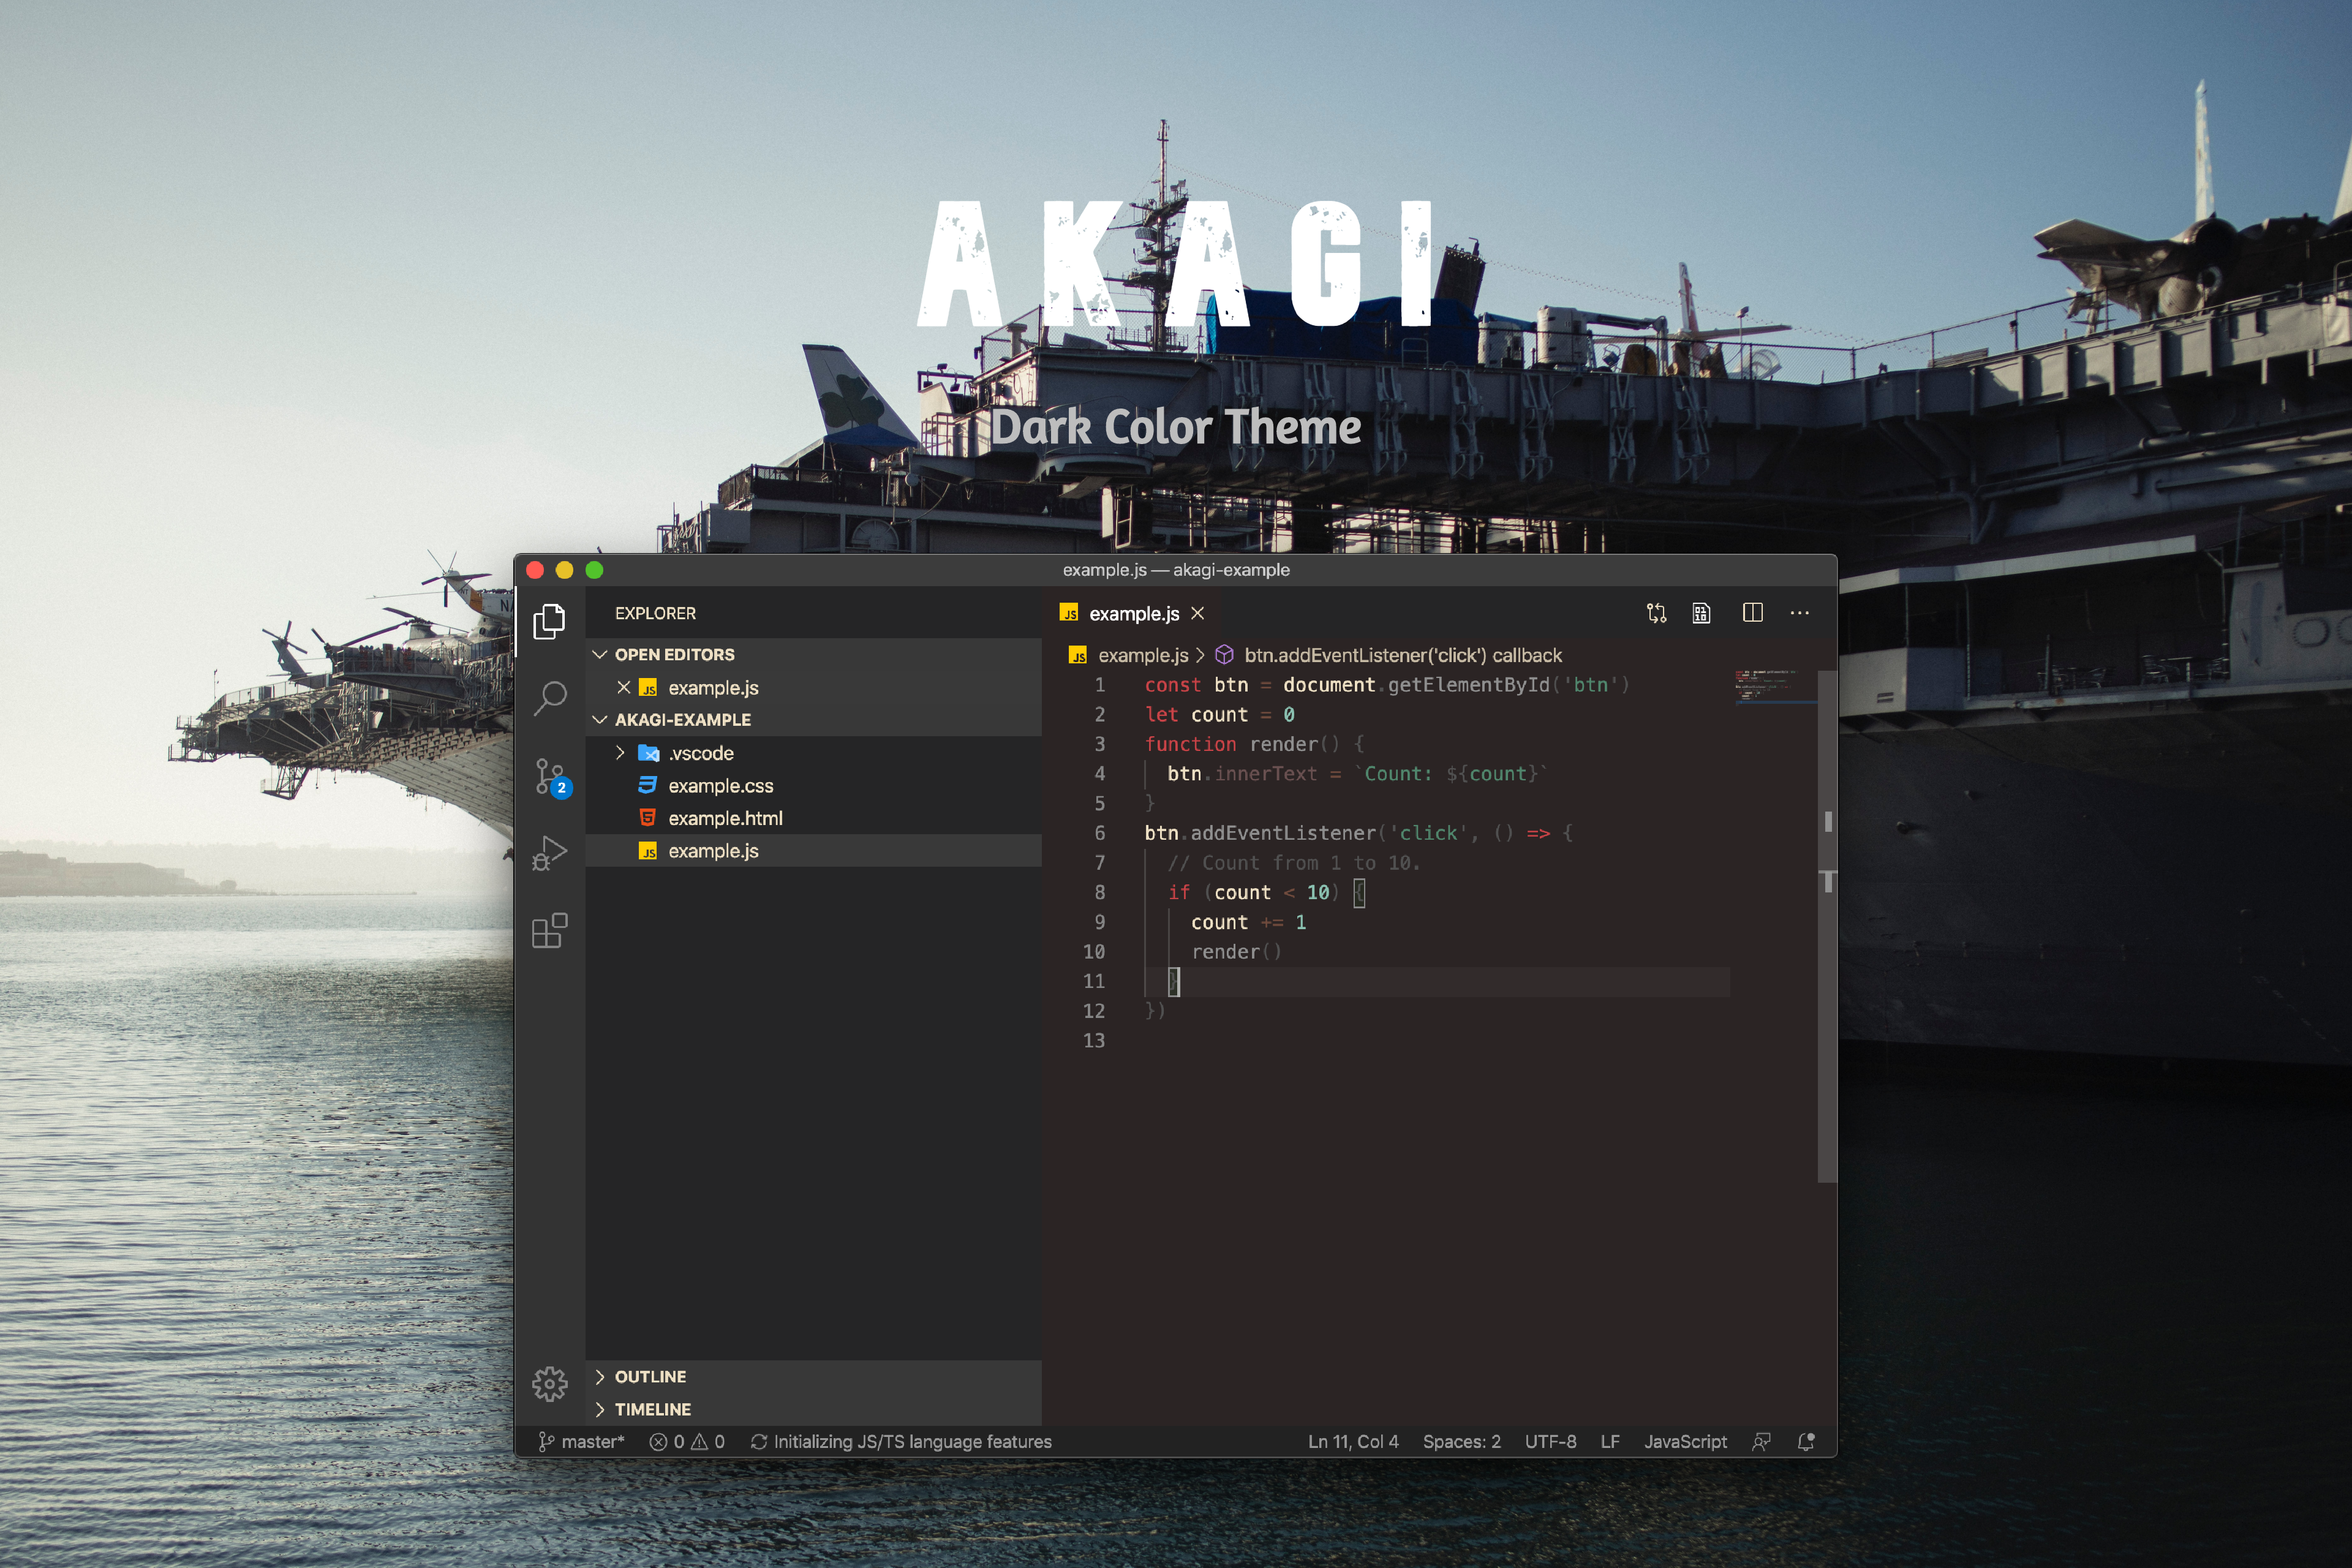Open the Explorer view in activity bar
Image resolution: width=2352 pixels, height=1568 pixels.
[x=549, y=621]
